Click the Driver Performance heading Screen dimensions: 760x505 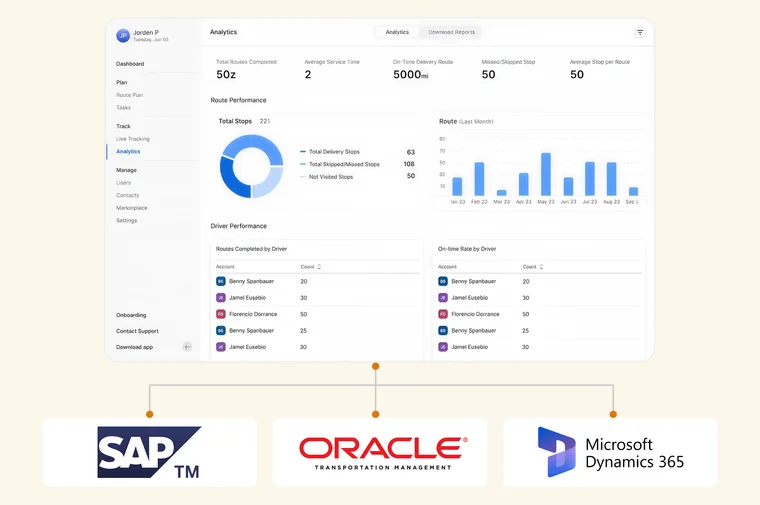pyautogui.click(x=238, y=226)
